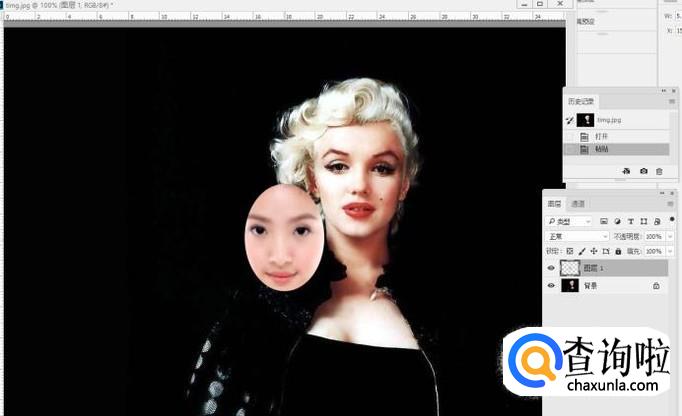Close the timg.jpg document window
Screen dimensions: 682x416
[560, 4]
